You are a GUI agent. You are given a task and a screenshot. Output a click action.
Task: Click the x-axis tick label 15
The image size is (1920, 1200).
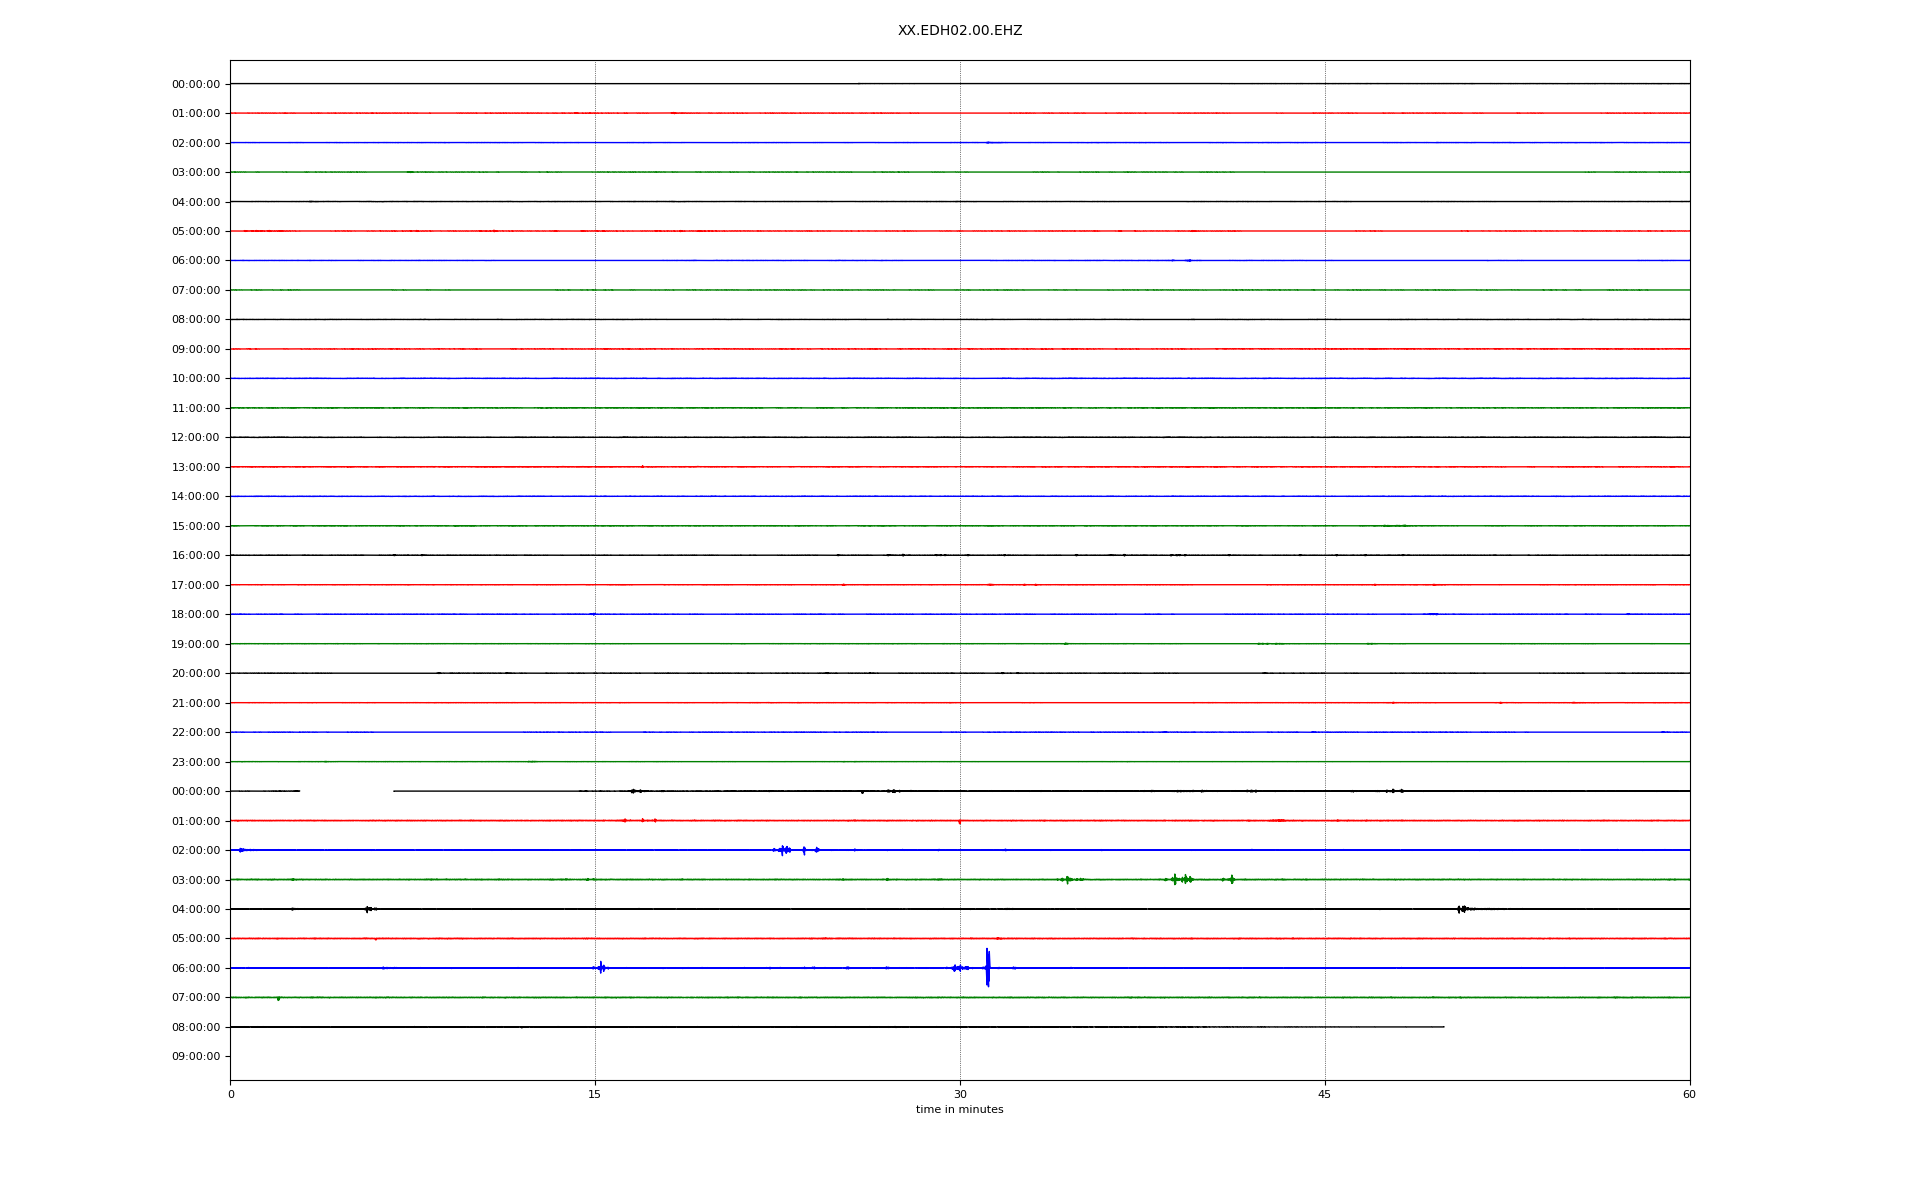point(595,1094)
